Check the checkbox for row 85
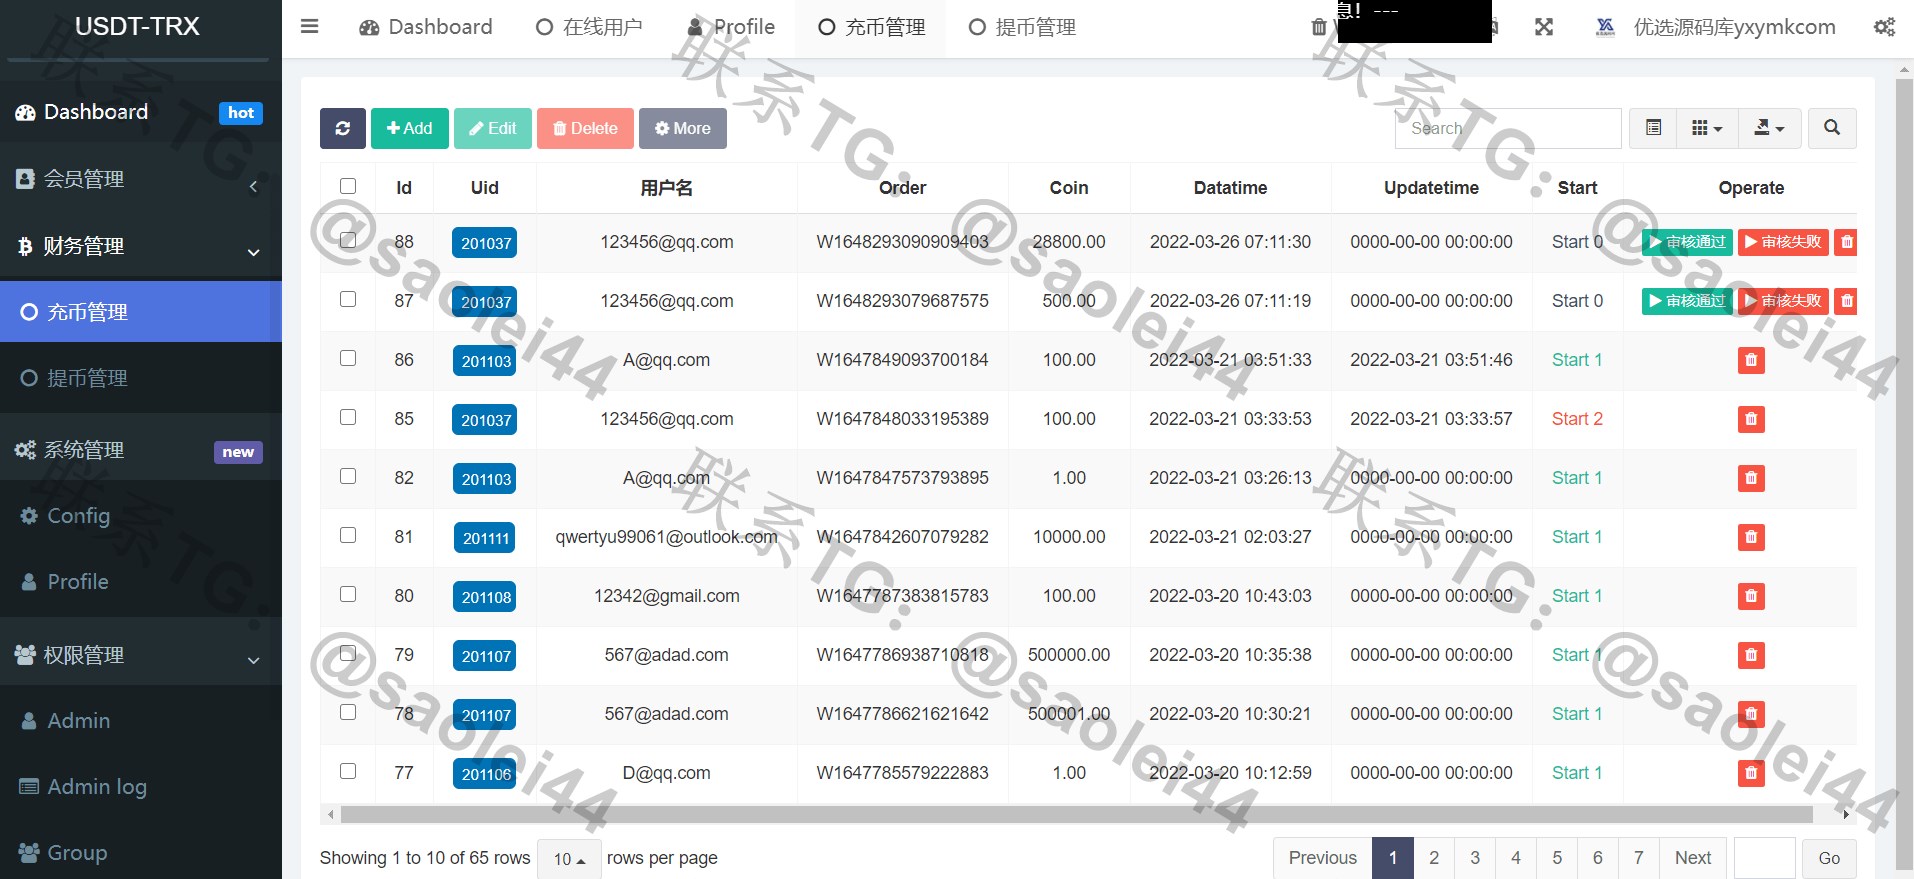1914x879 pixels. pos(348,417)
